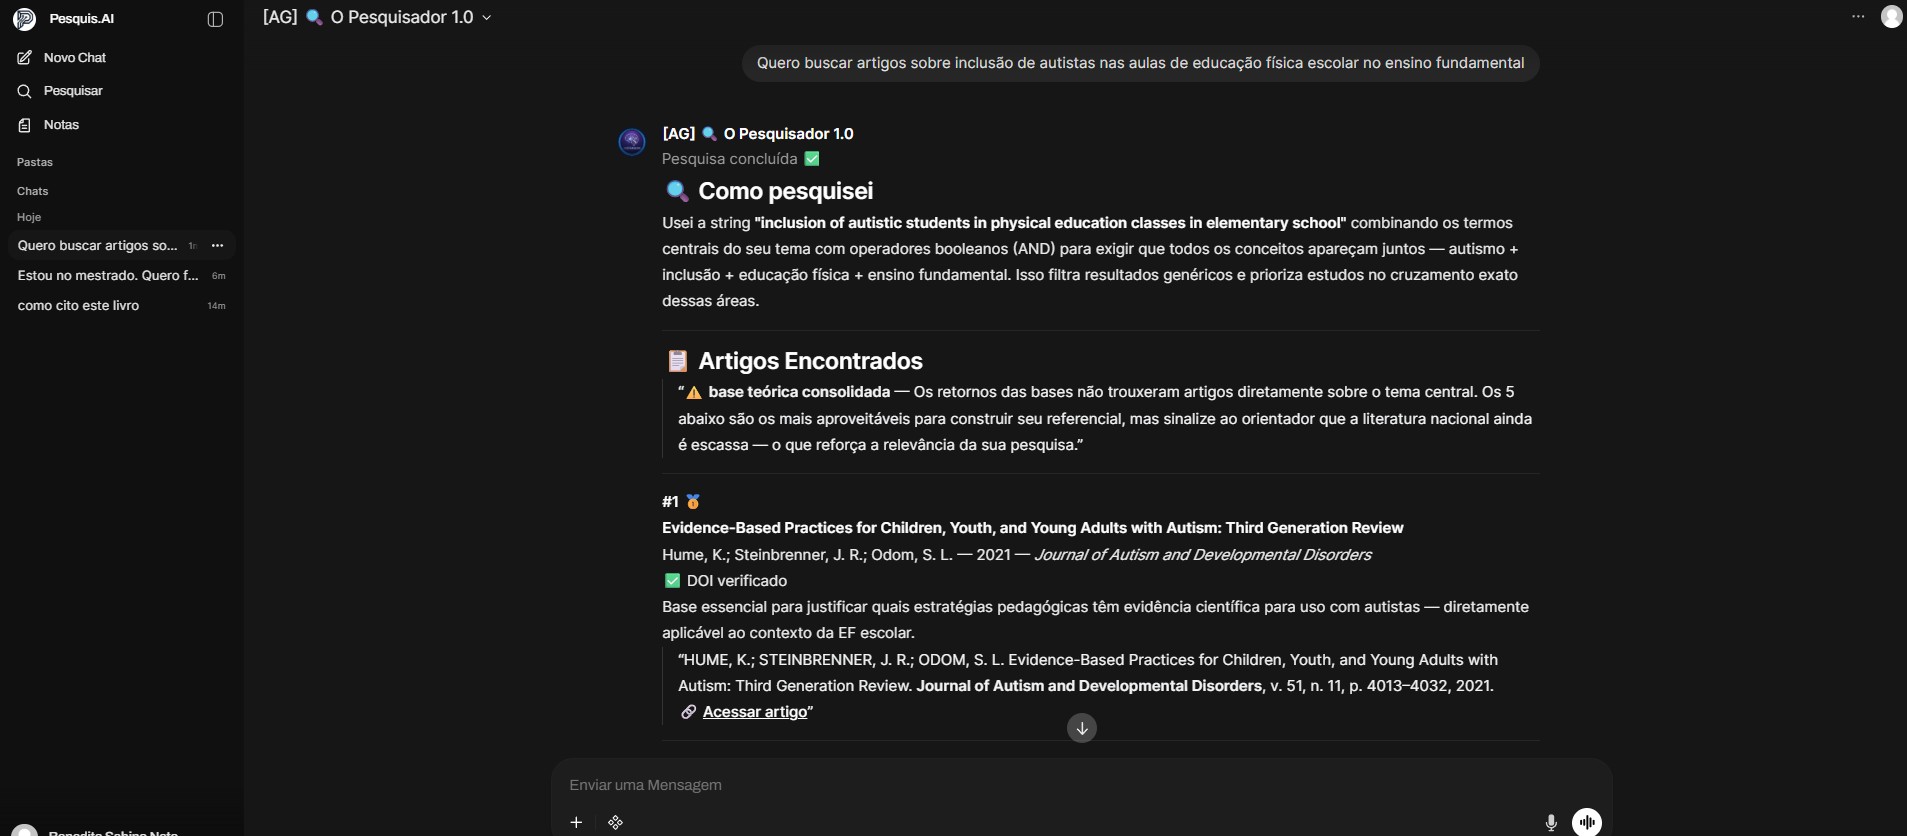
Task: Click the 'Hoje' date group label
Action: [x=29, y=217]
